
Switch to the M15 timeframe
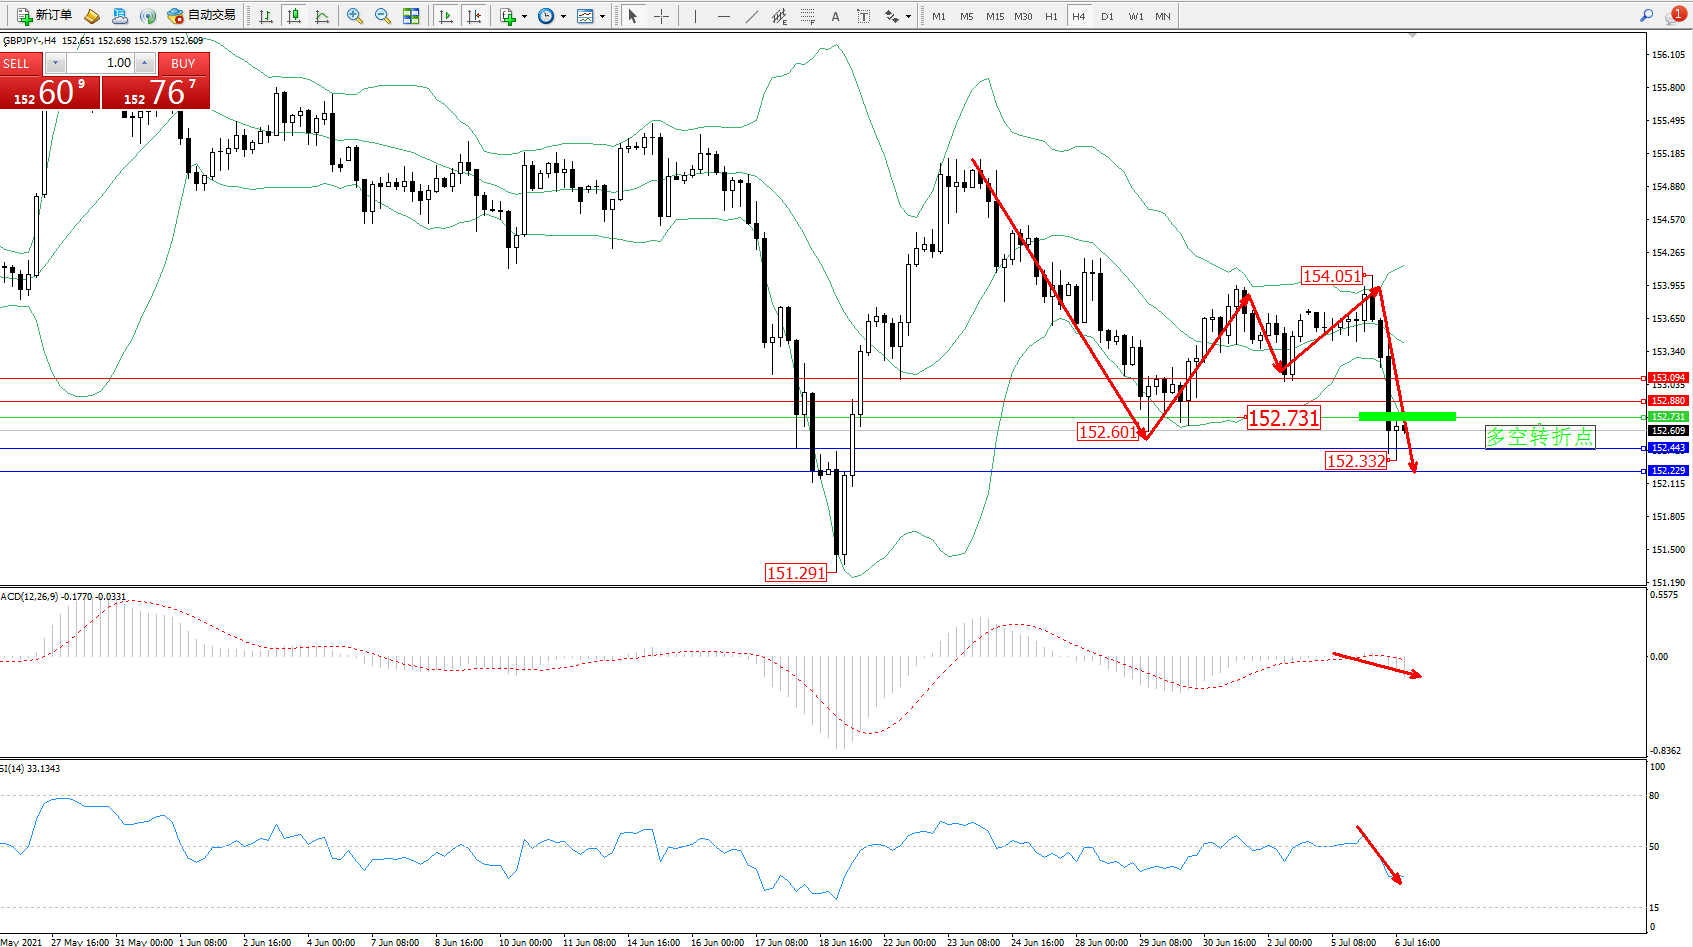[994, 16]
